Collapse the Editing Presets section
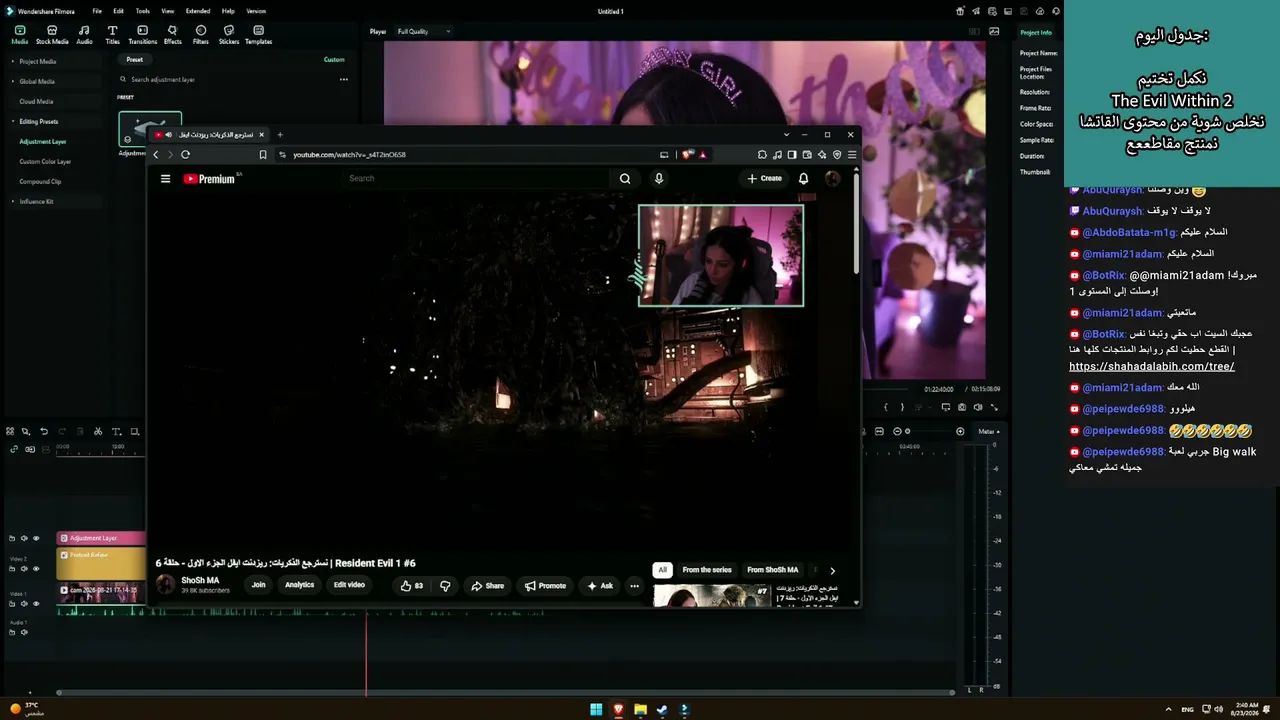The width and height of the screenshot is (1280, 720). click(12, 122)
